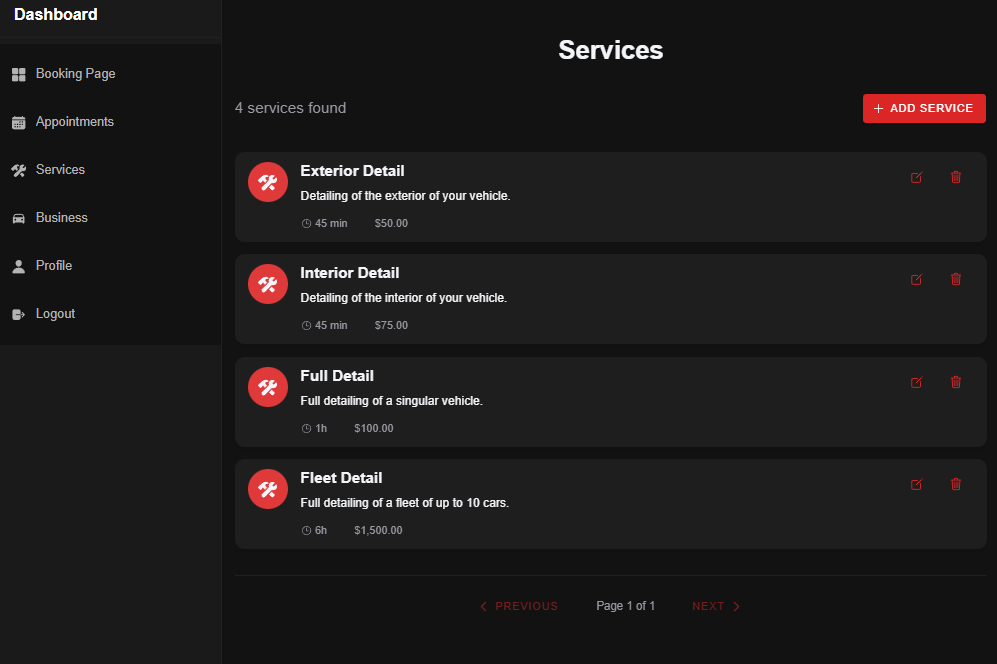Screen dimensions: 997x664
Task: Click the Services tools icon in sidebar
Action: click(18, 169)
